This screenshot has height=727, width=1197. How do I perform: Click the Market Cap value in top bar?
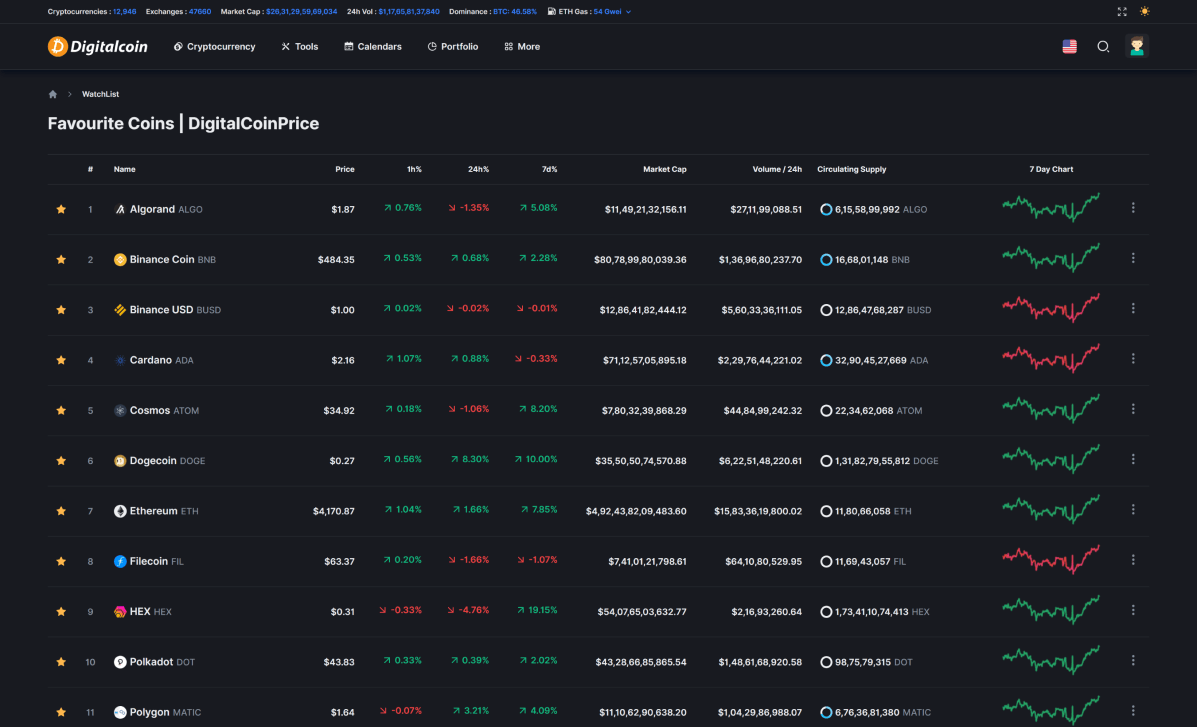(302, 12)
